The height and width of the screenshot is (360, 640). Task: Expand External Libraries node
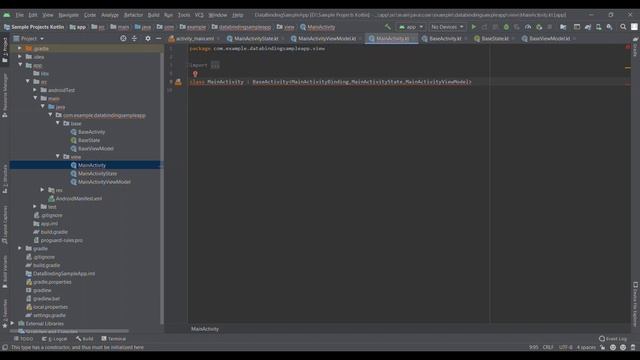coord(12,323)
